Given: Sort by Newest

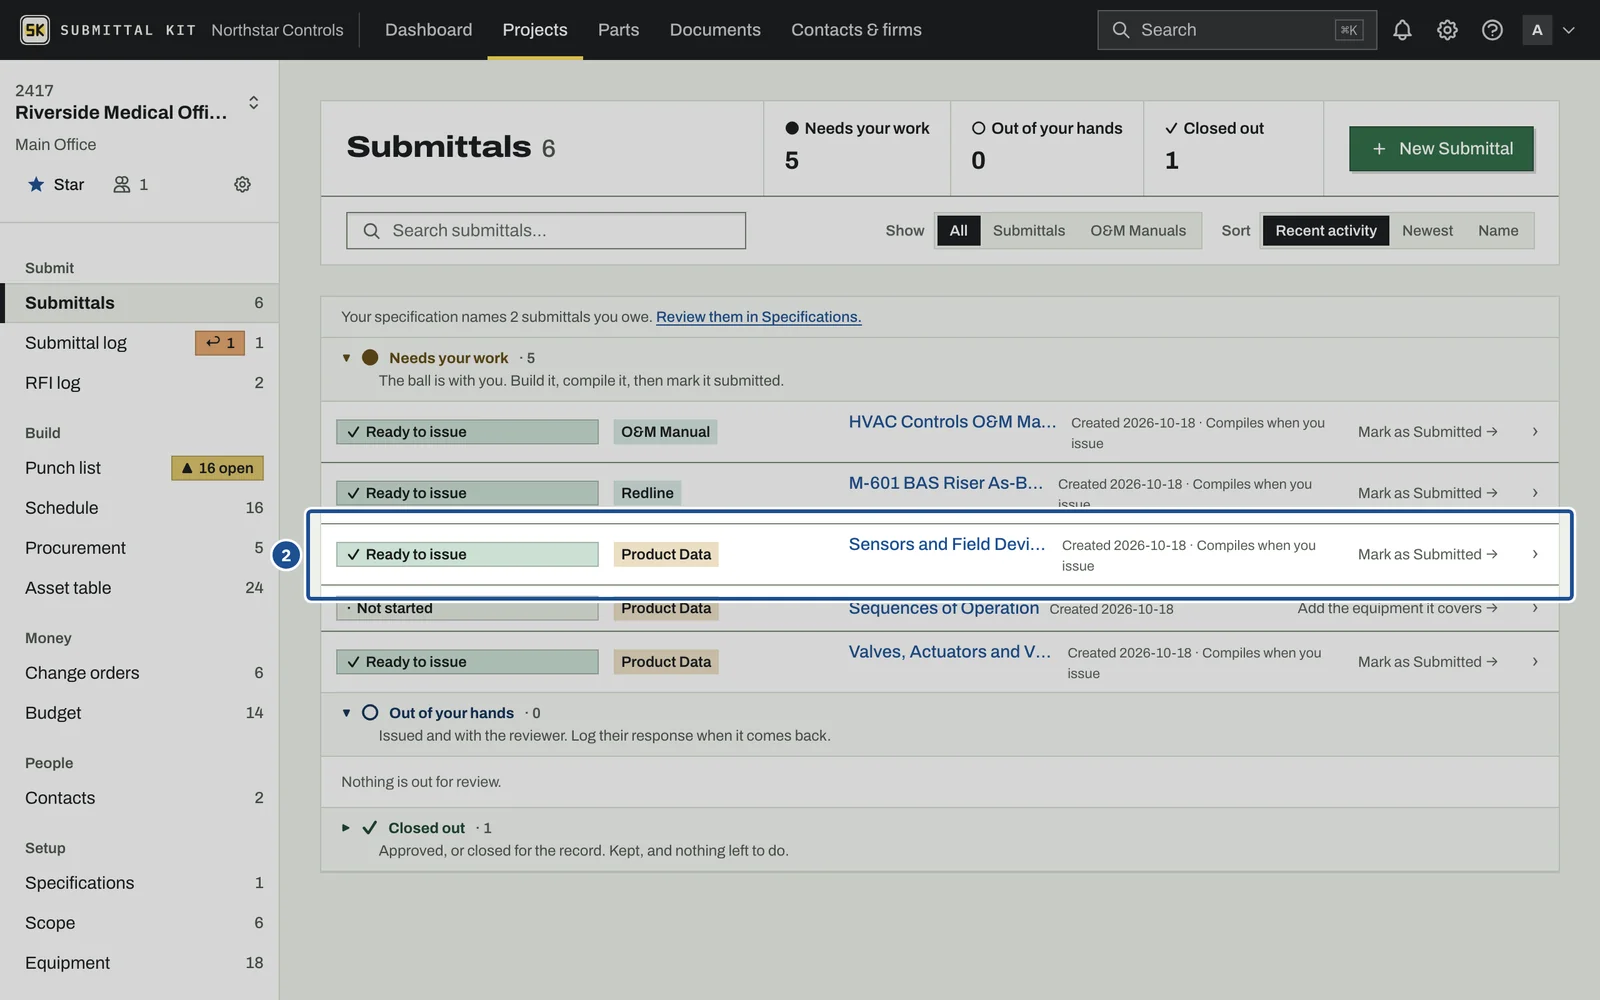Looking at the screenshot, I should (1427, 231).
